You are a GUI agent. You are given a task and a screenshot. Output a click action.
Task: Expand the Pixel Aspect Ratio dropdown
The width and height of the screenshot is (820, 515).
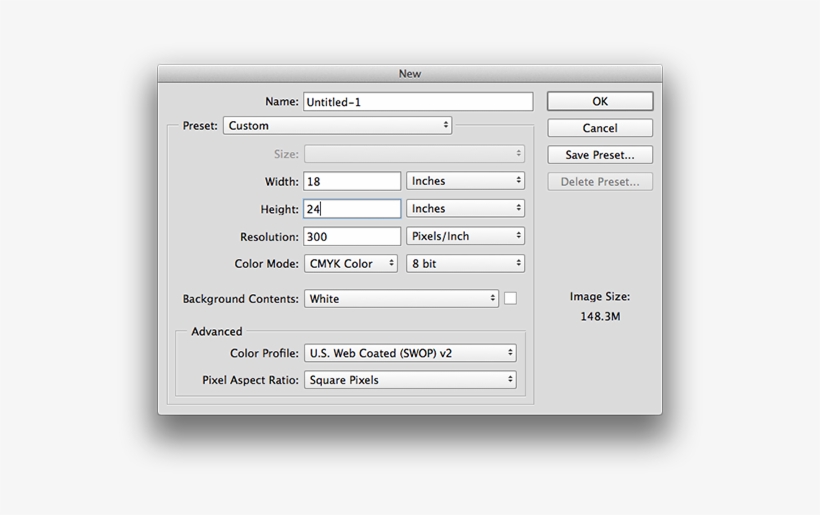tap(410, 380)
